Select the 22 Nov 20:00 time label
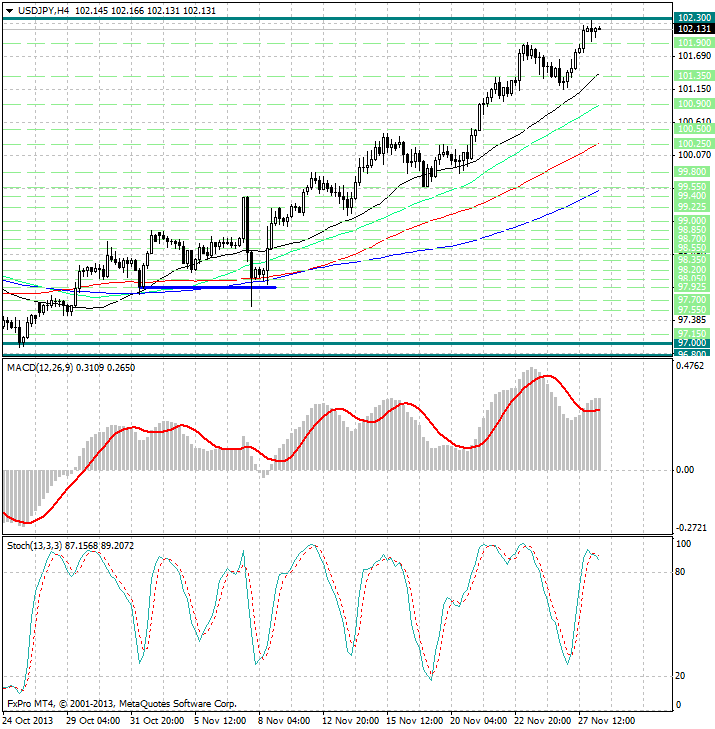This screenshot has height=729, width=715. click(543, 720)
